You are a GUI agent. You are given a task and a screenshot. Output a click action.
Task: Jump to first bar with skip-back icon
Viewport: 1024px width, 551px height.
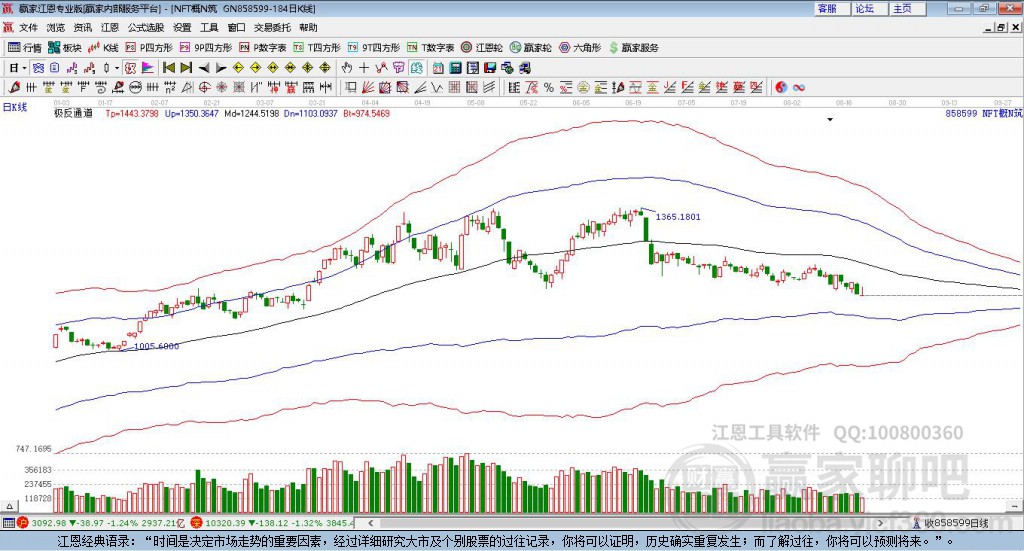click(x=169, y=68)
